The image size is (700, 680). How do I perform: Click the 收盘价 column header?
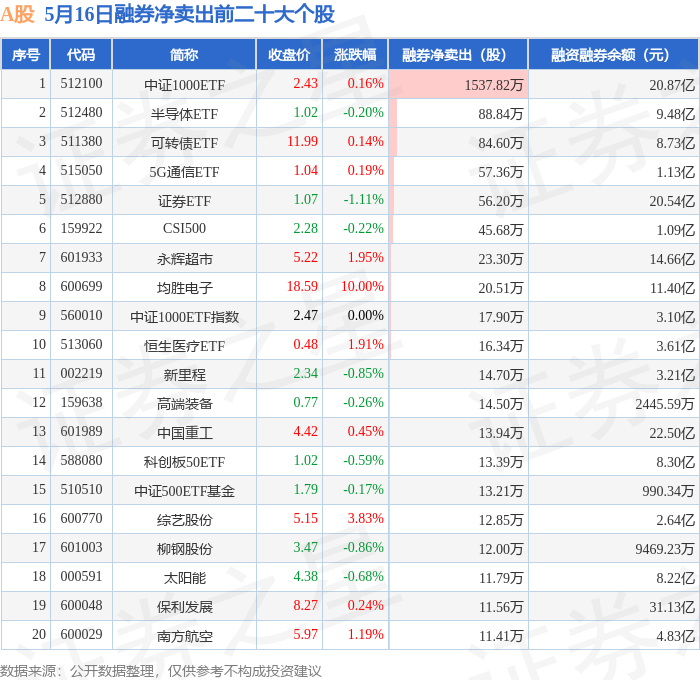click(x=289, y=54)
